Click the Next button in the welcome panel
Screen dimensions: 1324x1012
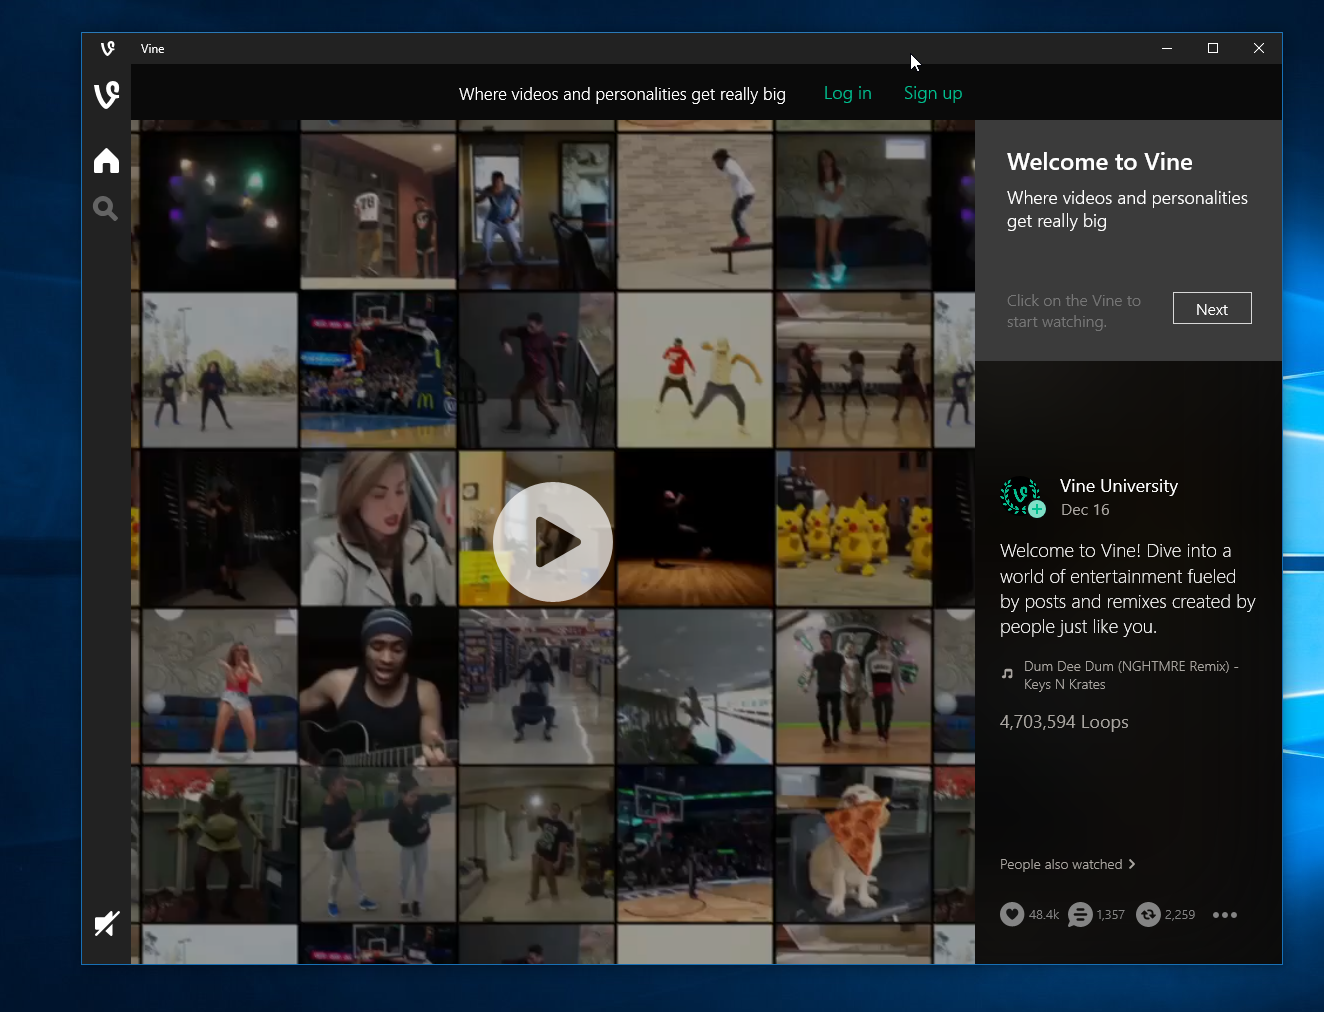click(1212, 308)
